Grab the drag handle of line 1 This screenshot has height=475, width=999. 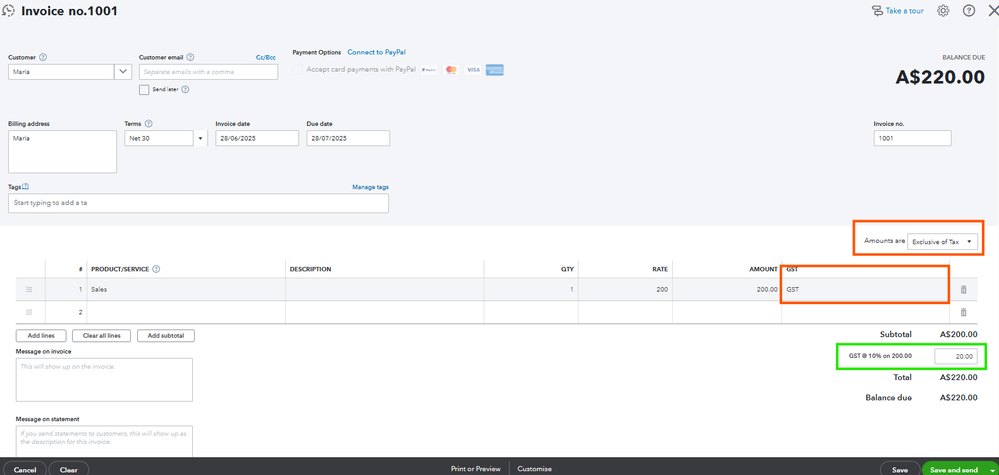29,290
